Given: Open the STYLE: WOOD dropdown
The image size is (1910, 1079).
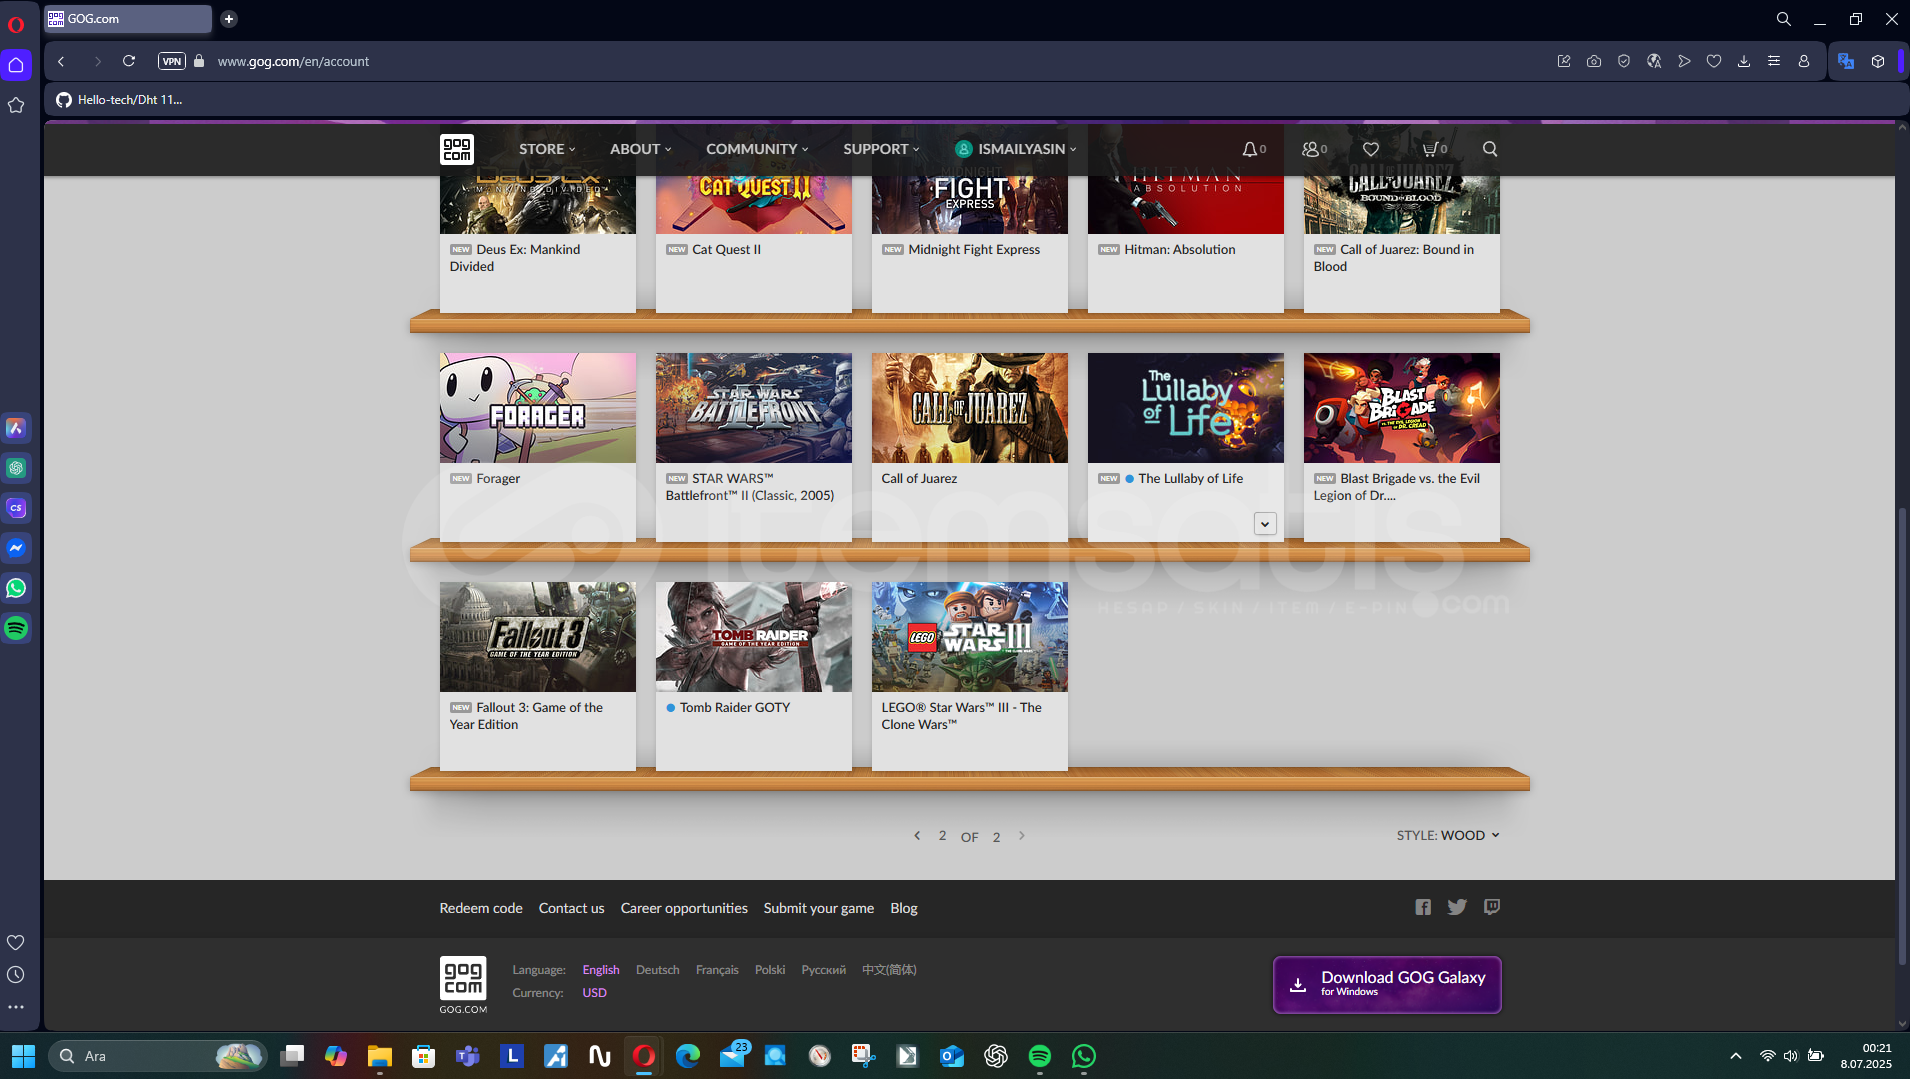Looking at the screenshot, I should pyautogui.click(x=1448, y=835).
